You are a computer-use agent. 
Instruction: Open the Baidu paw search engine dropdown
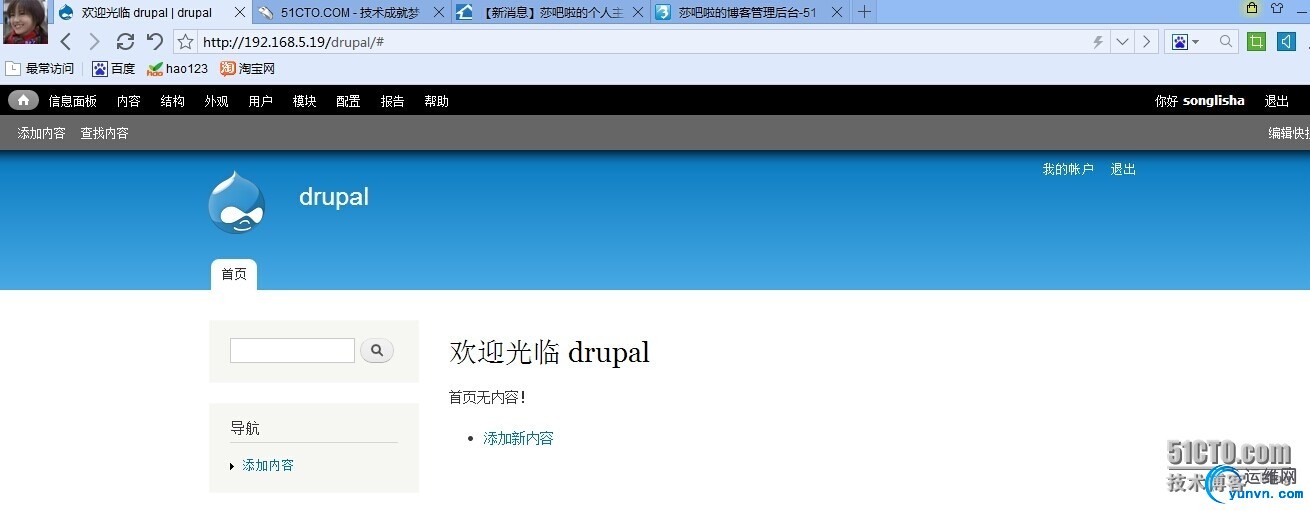pos(1187,42)
